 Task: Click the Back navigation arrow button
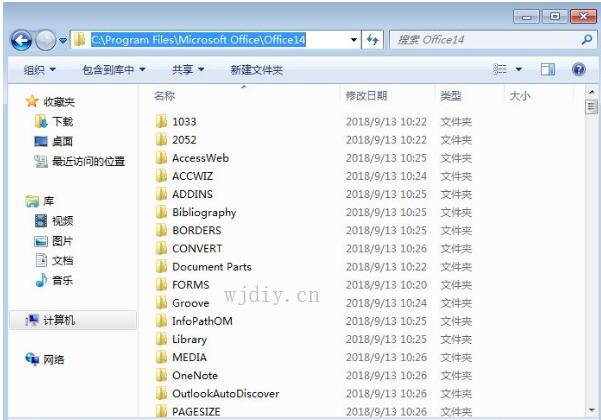click(x=21, y=40)
